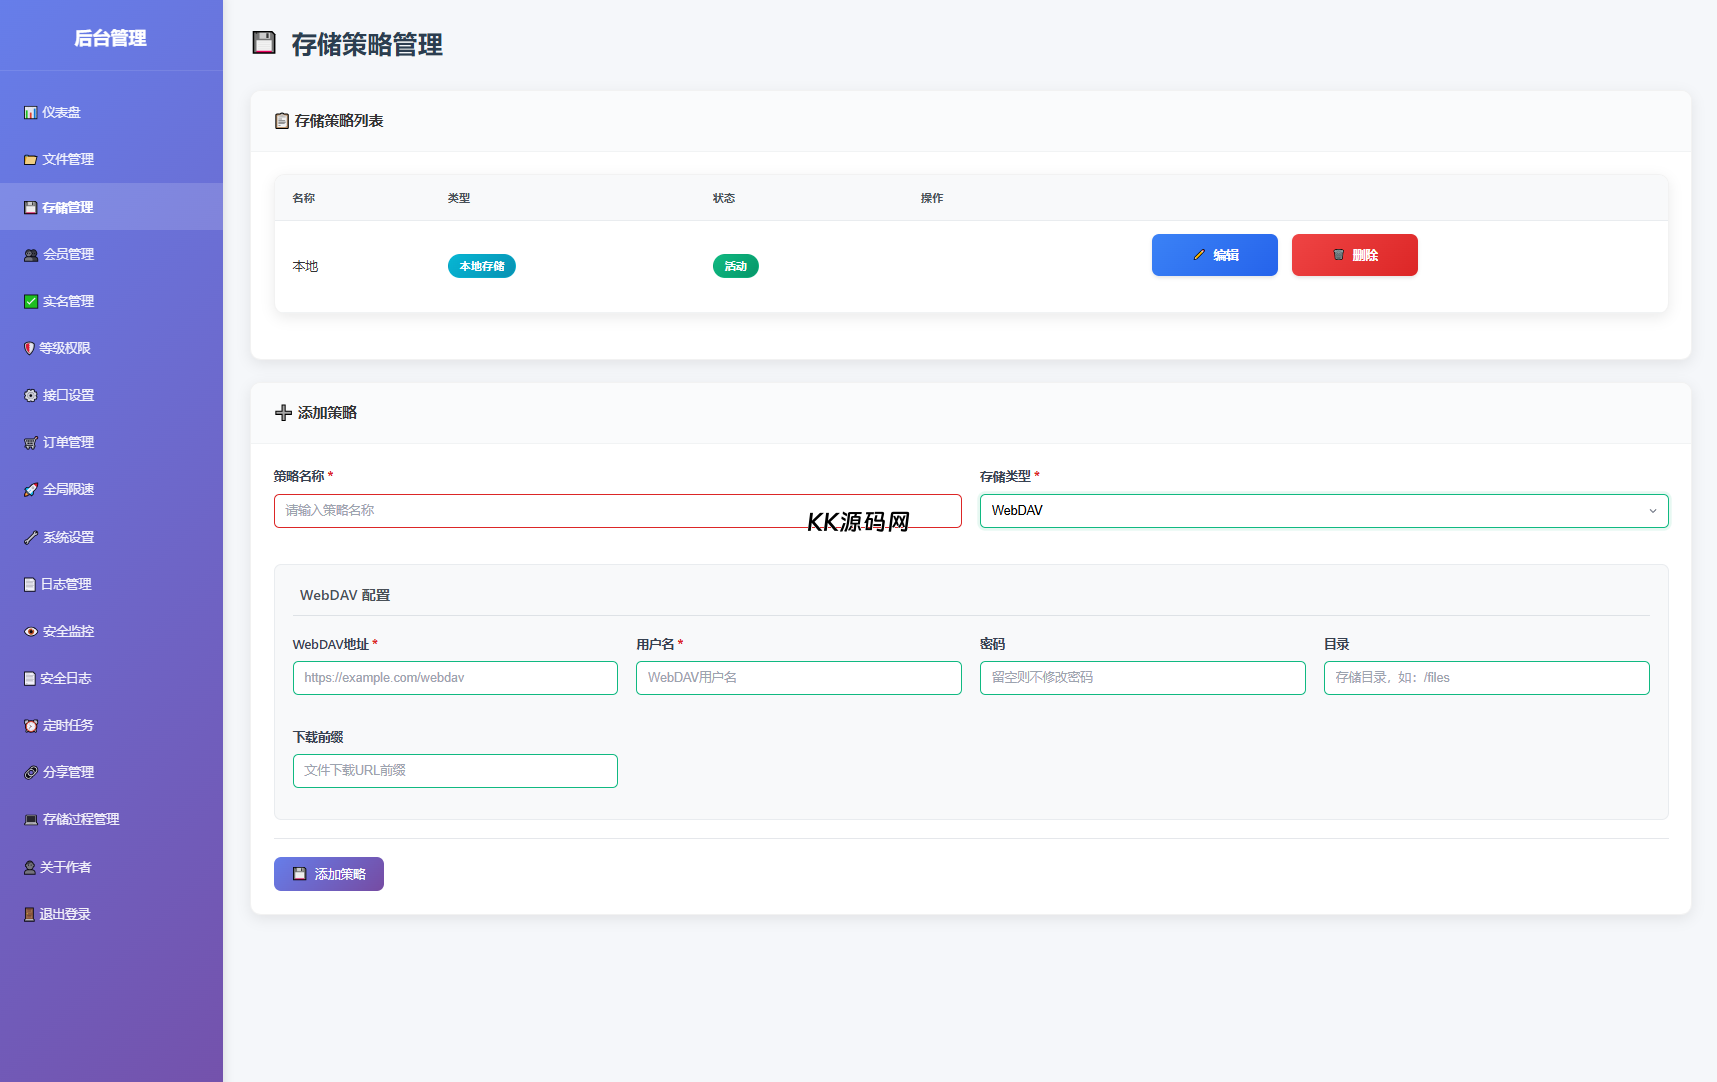Viewport: 1717px width, 1082px height.
Task: Click the 密码 input field
Action: 1142,678
